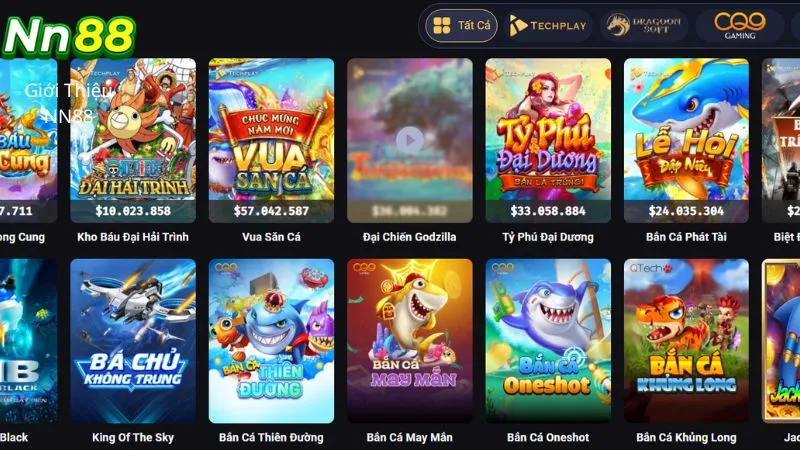Image resolution: width=800 pixels, height=450 pixels.
Task: Select the Tất Cả grid icon tab
Action: coord(461,26)
